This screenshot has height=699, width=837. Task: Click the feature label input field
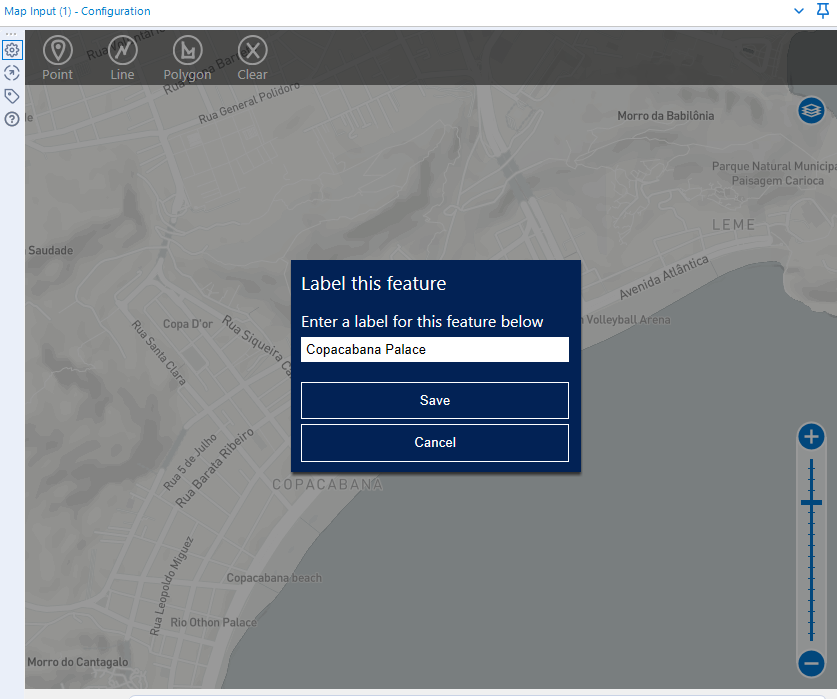point(435,349)
